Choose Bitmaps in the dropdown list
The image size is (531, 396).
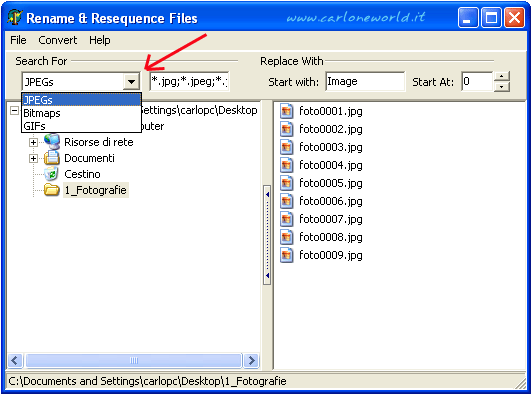pos(81,113)
